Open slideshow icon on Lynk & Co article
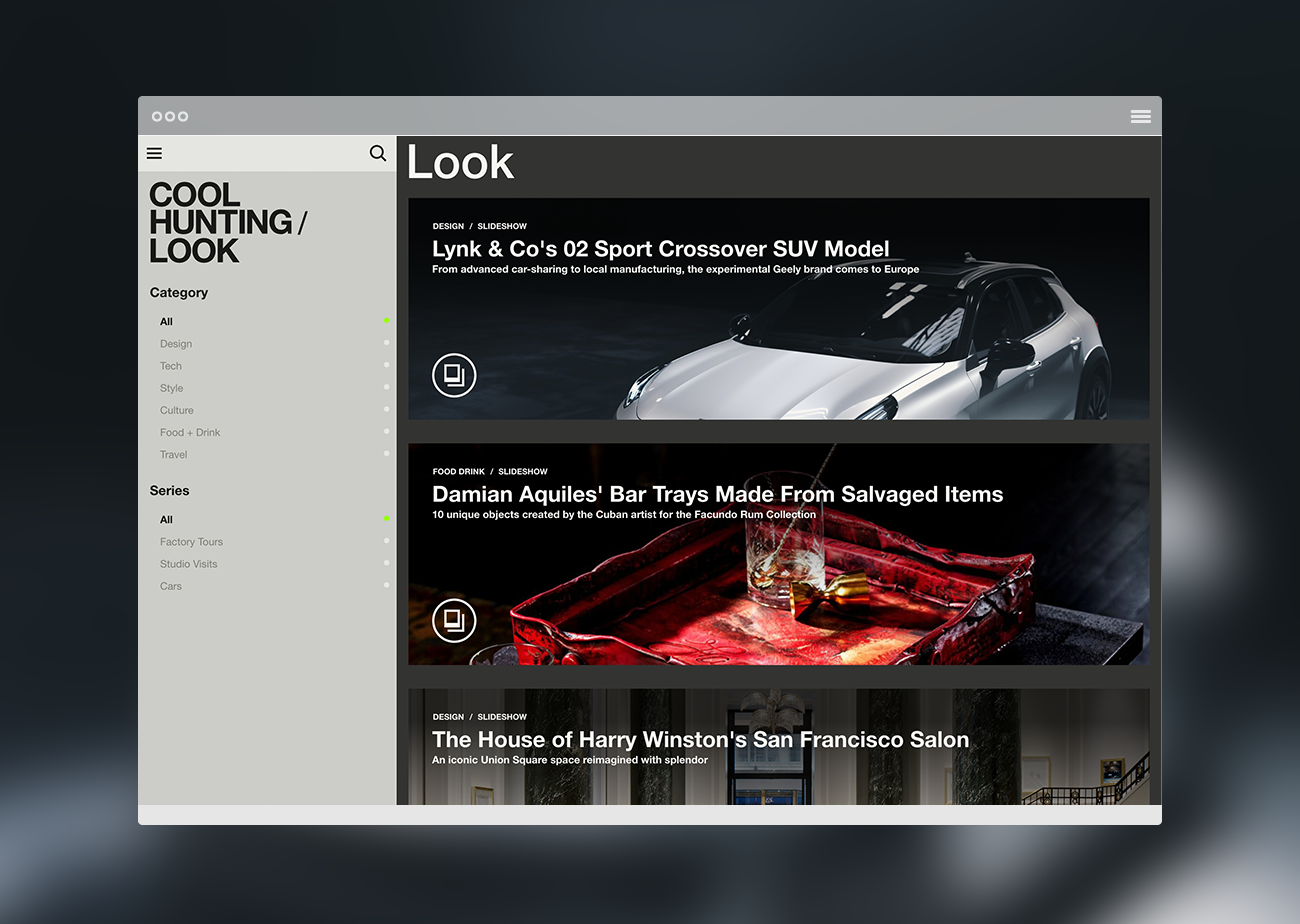 (x=454, y=375)
